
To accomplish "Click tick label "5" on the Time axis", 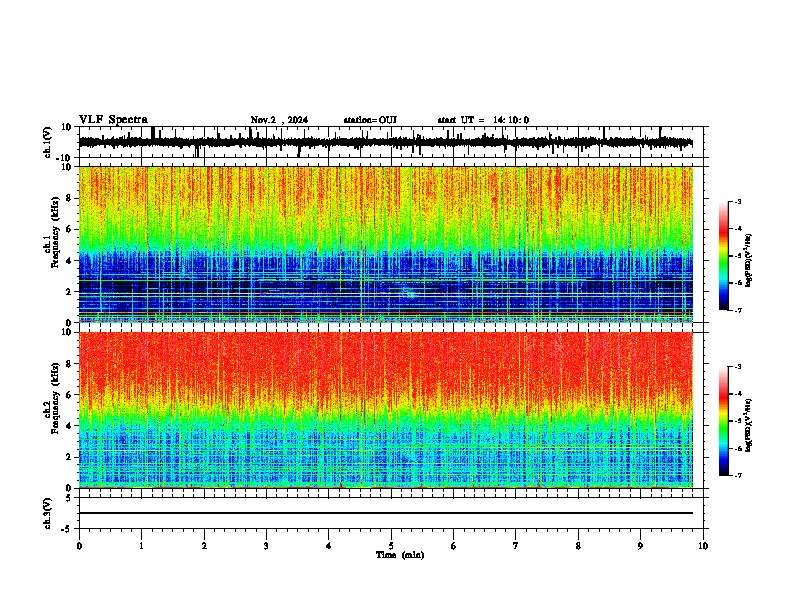I will click(391, 546).
